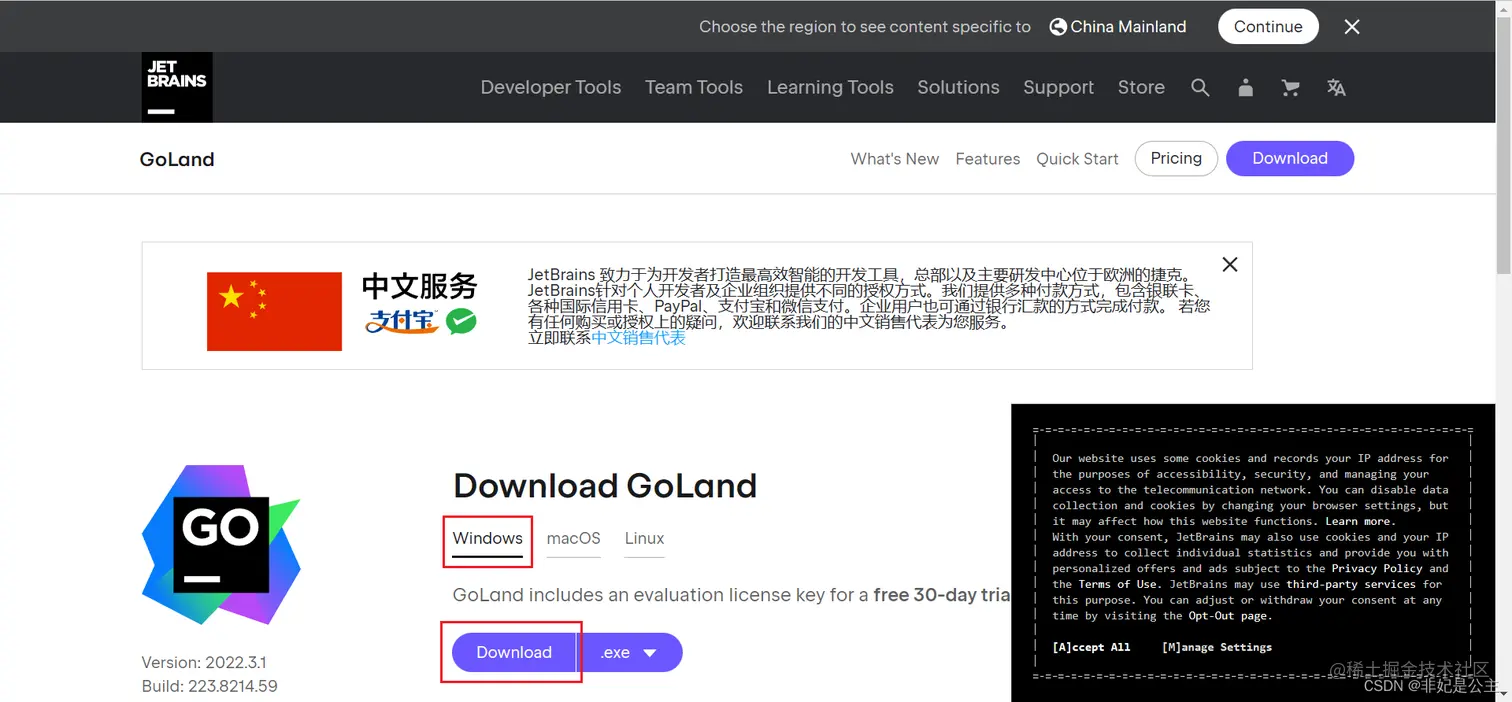
Task: Click the JetBrains logo
Action: click(x=176, y=87)
